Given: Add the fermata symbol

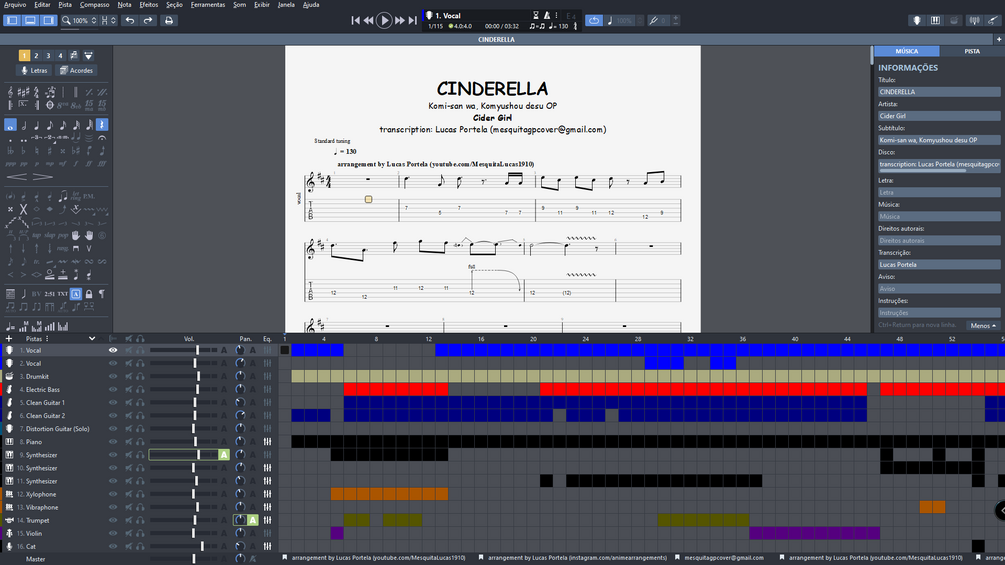Looking at the screenshot, I should 102,138.
